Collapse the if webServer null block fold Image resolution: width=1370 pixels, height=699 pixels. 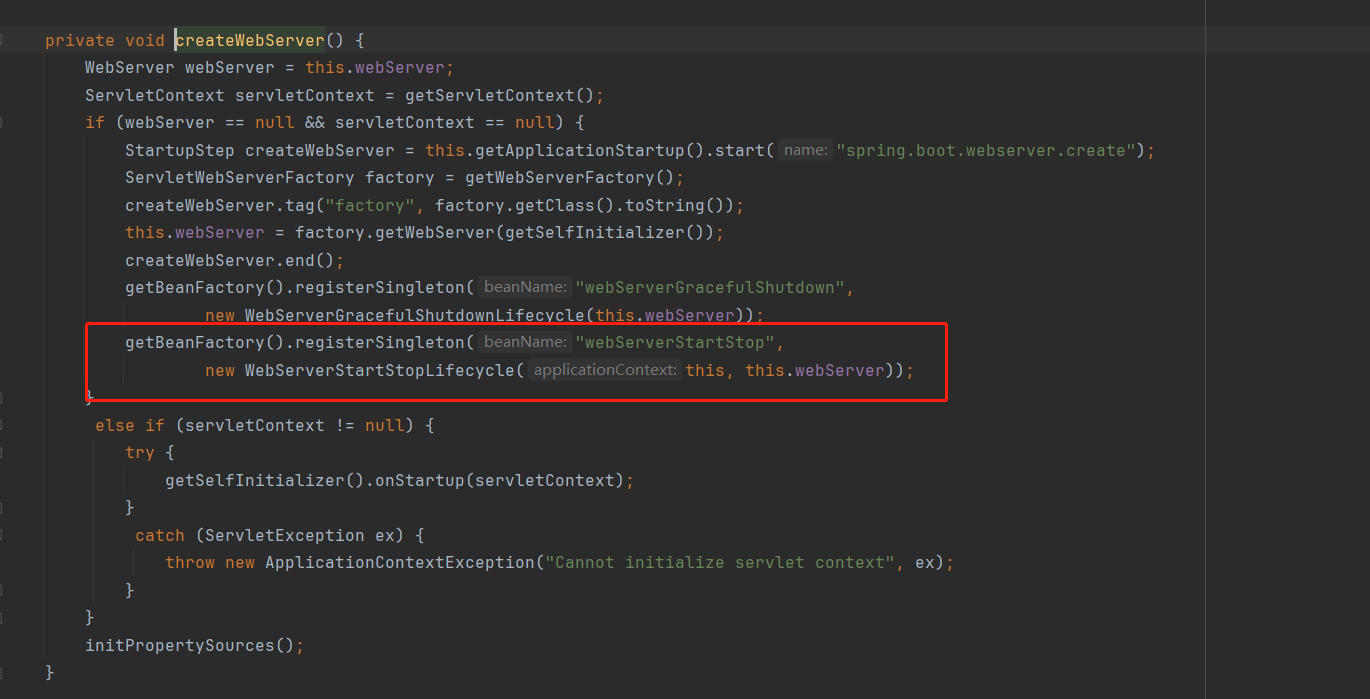coord(3,123)
